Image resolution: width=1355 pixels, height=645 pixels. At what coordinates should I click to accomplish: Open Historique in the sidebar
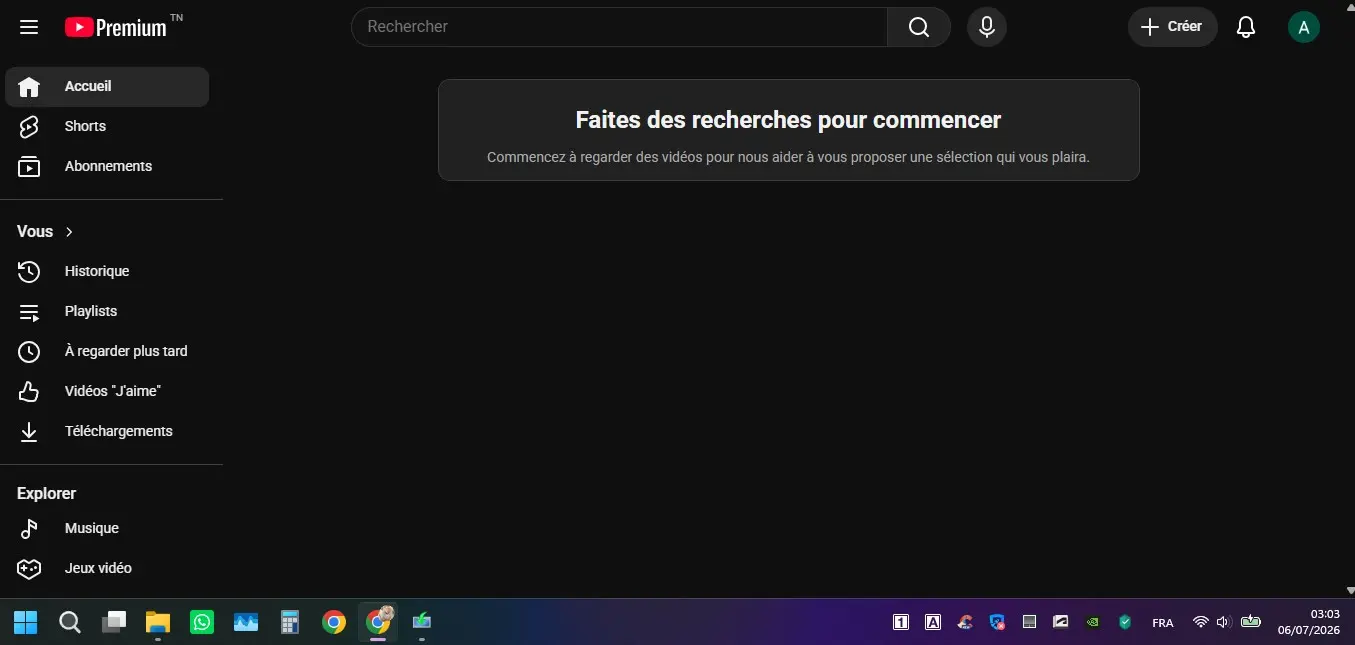[107, 271]
